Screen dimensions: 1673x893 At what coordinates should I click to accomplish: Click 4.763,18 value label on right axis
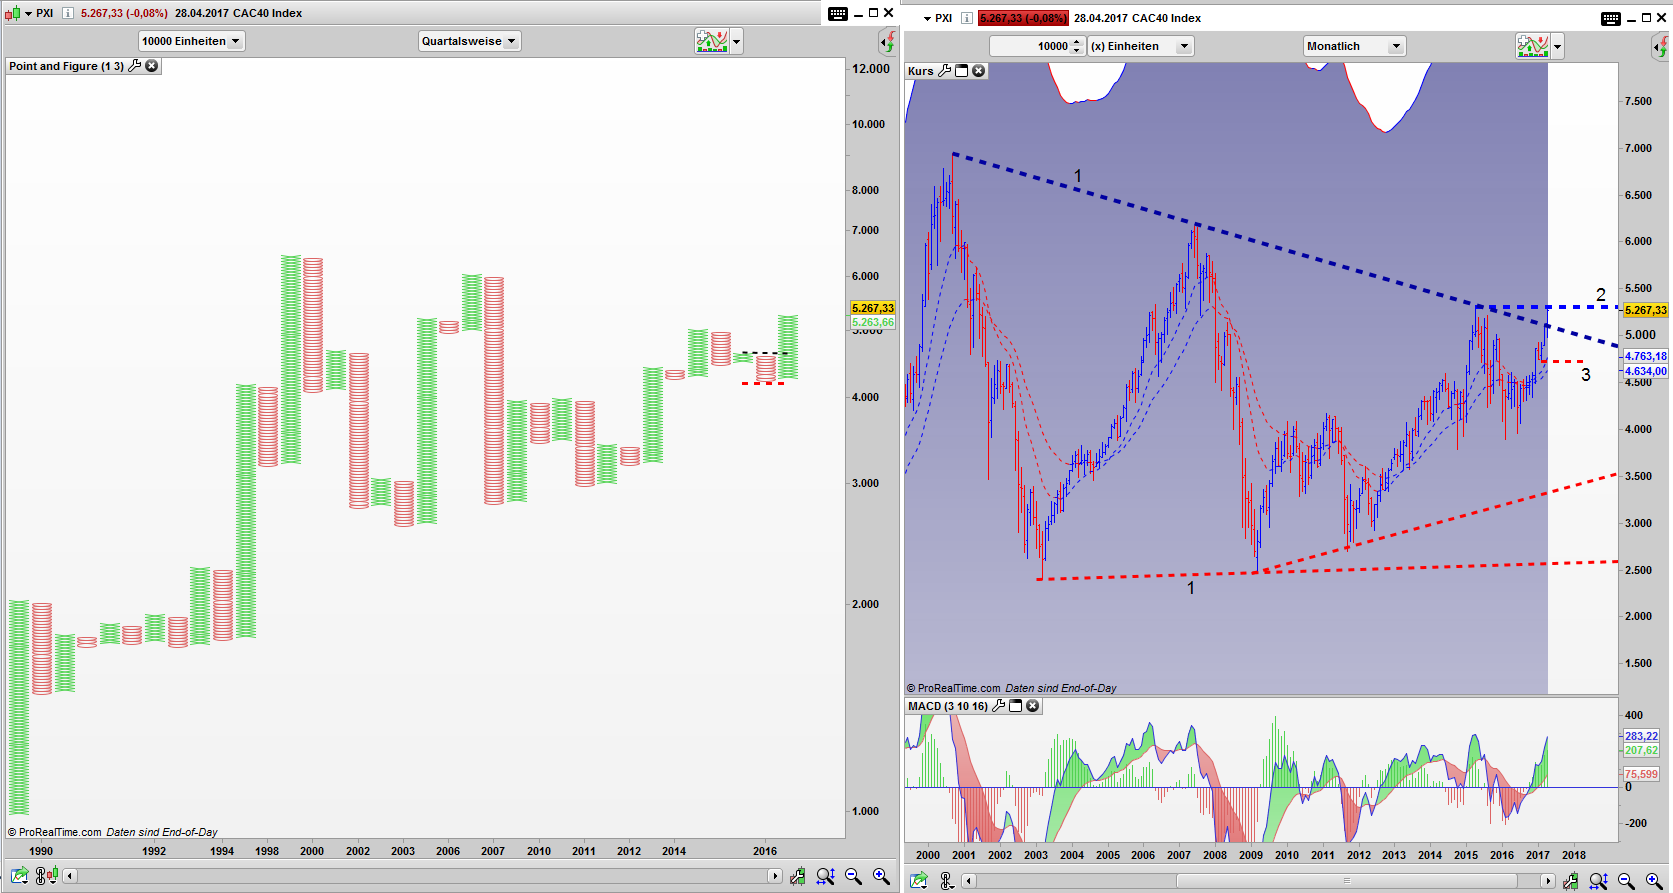coord(1645,356)
